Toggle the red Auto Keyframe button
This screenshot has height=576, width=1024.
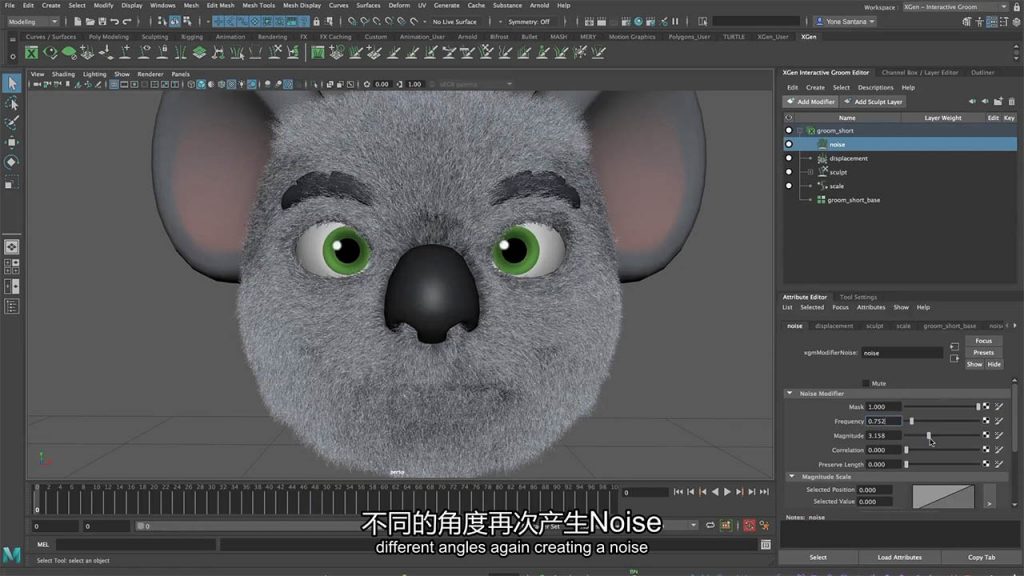tap(749, 526)
